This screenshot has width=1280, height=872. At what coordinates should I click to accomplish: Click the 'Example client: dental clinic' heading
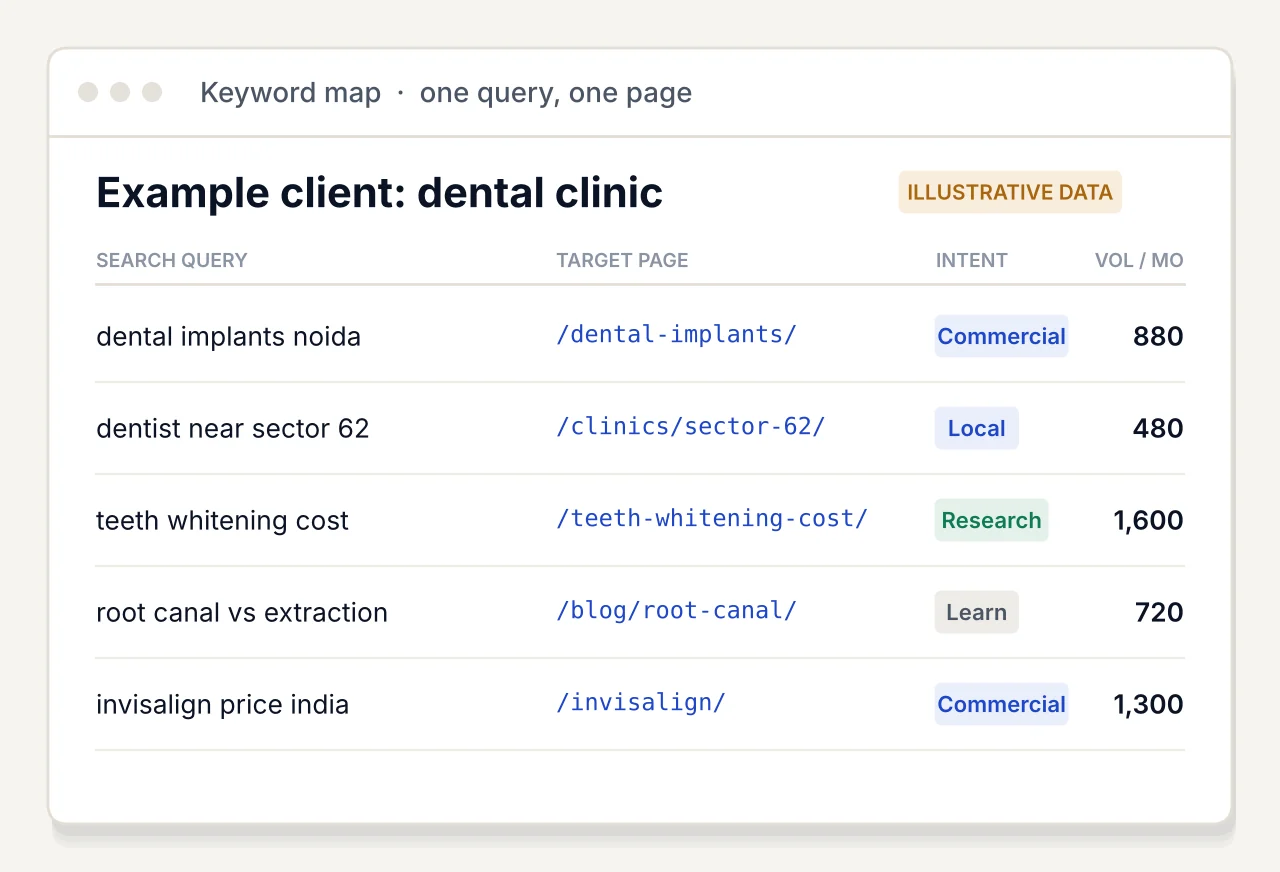[379, 192]
